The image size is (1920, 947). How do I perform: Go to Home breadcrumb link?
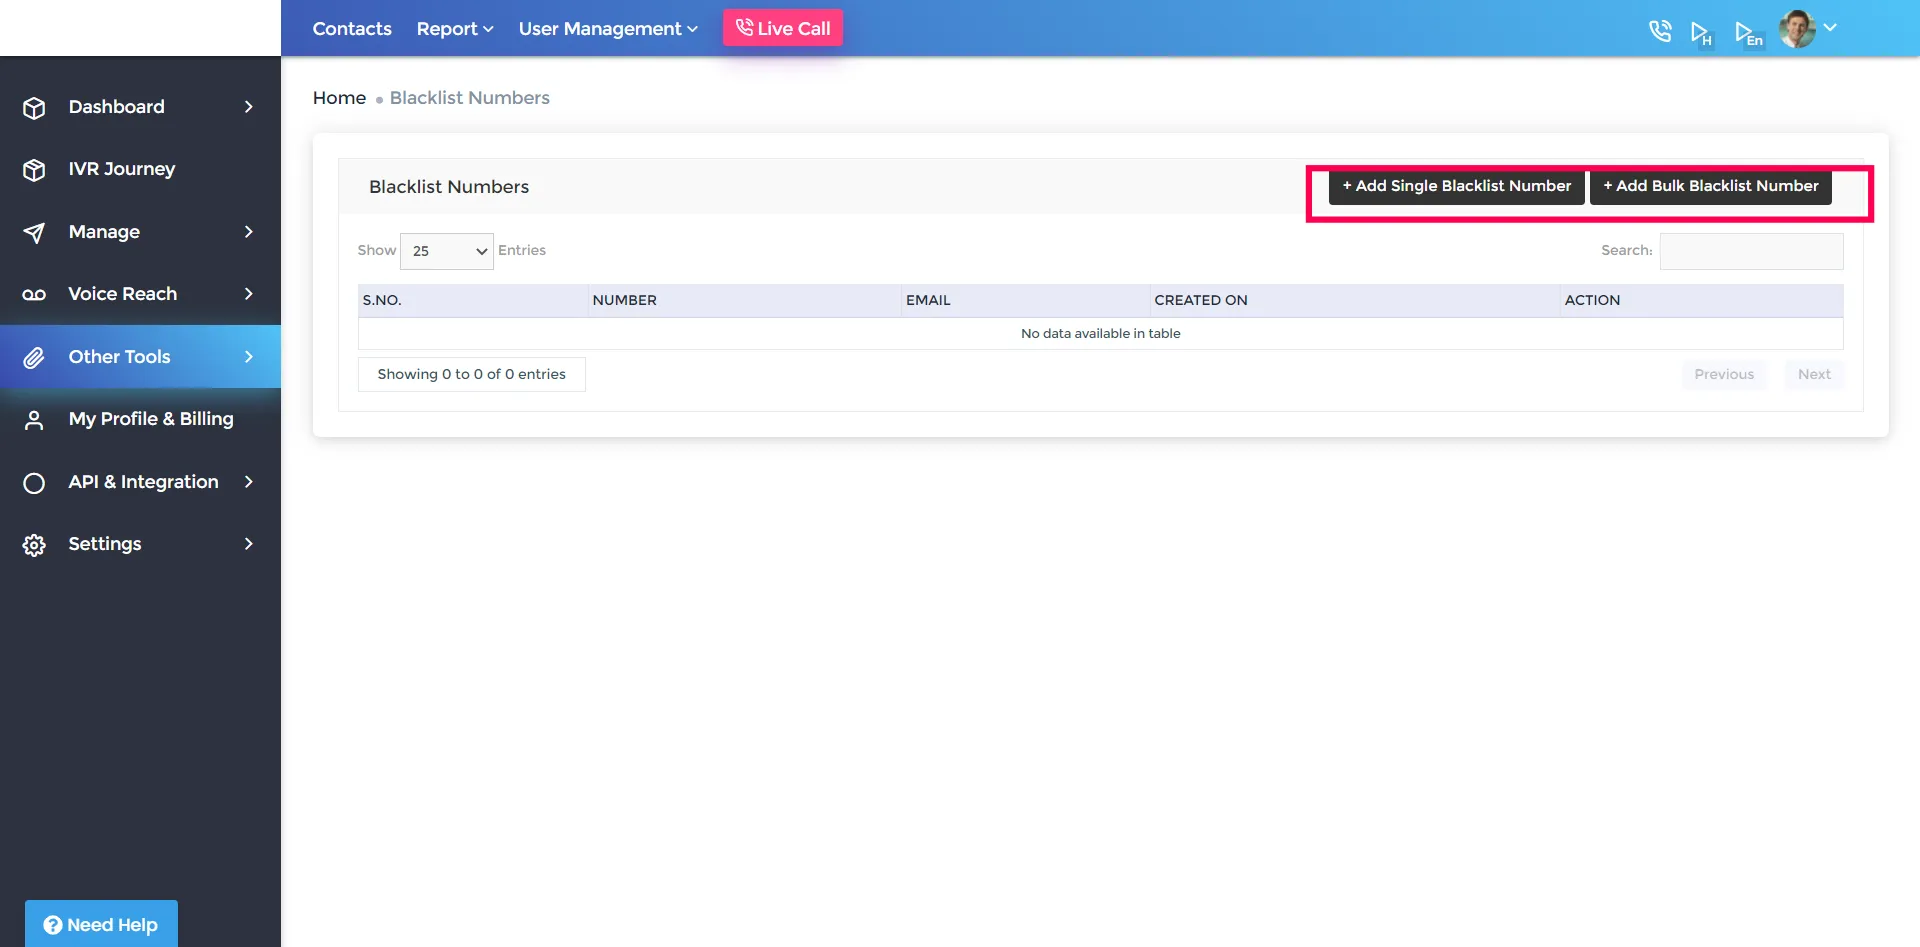pos(339,98)
